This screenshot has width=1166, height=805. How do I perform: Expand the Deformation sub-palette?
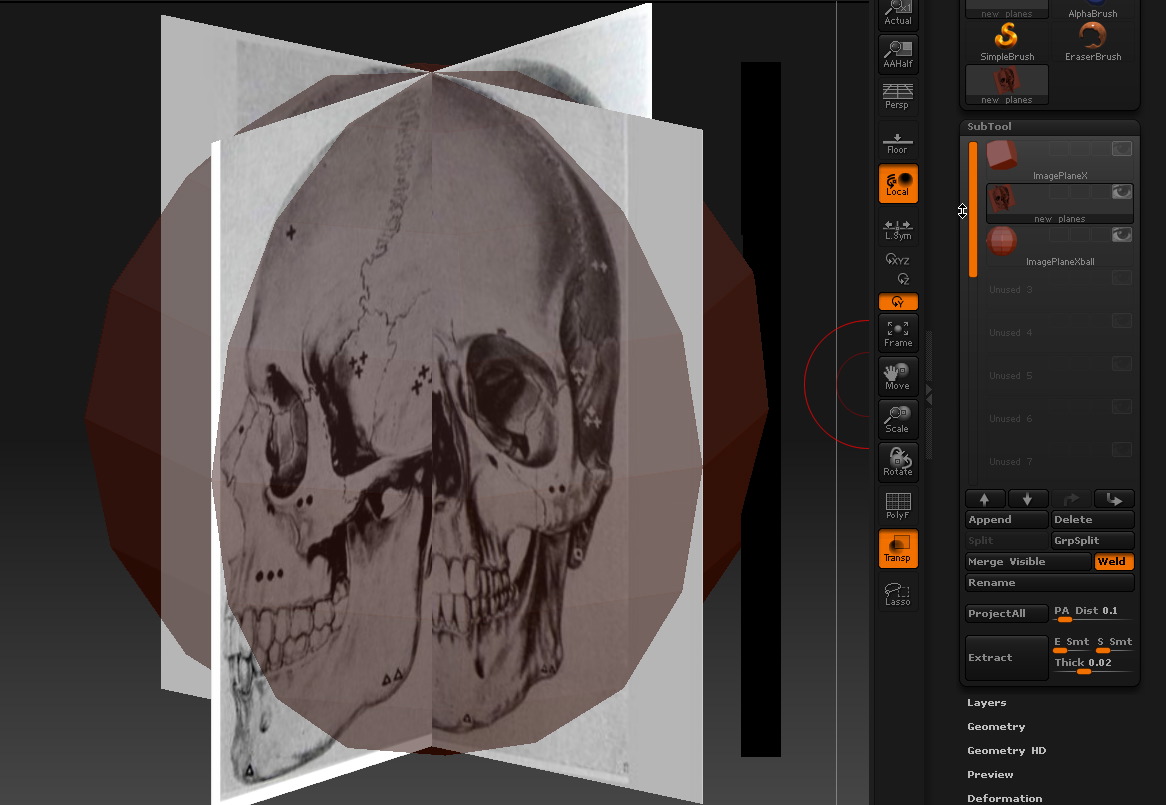[x=1004, y=798]
